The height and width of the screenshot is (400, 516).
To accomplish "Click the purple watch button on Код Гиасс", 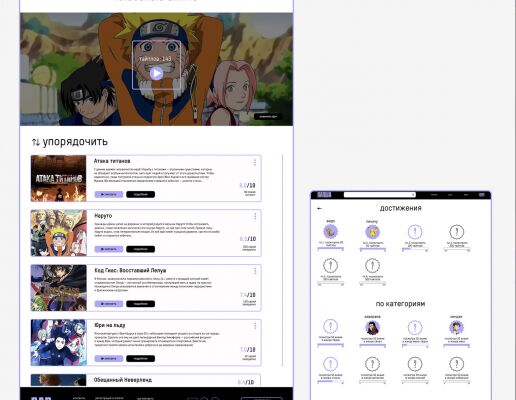I will [x=109, y=304].
